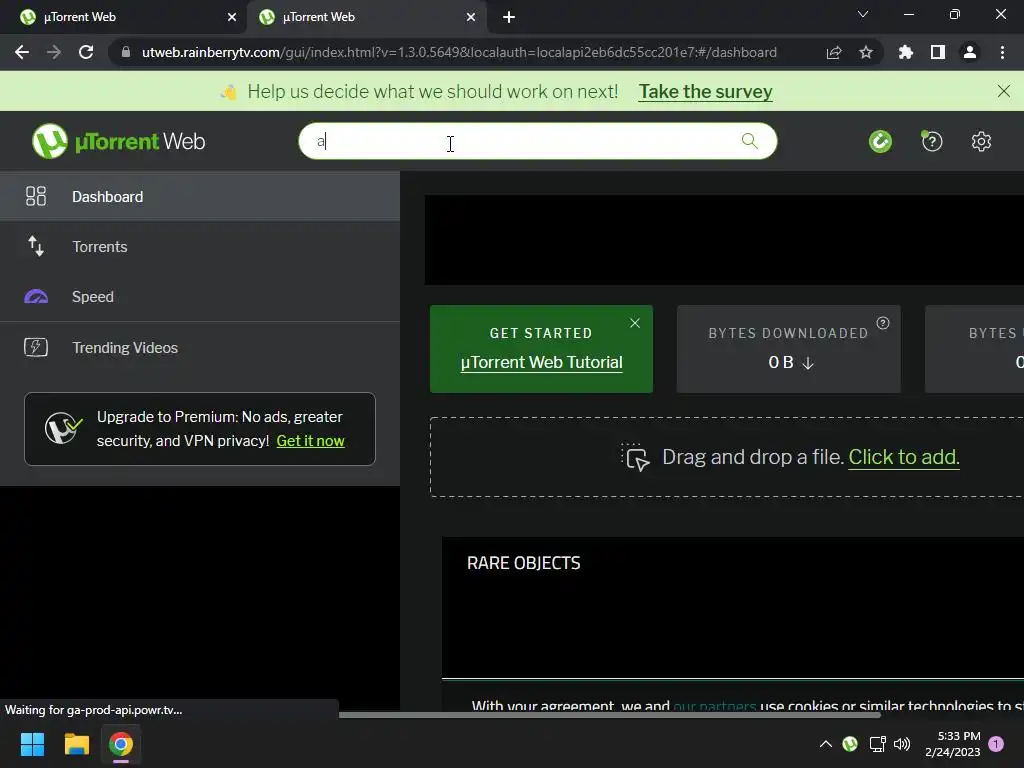Open the notification count badge
The image size is (1024, 768).
coord(996,744)
